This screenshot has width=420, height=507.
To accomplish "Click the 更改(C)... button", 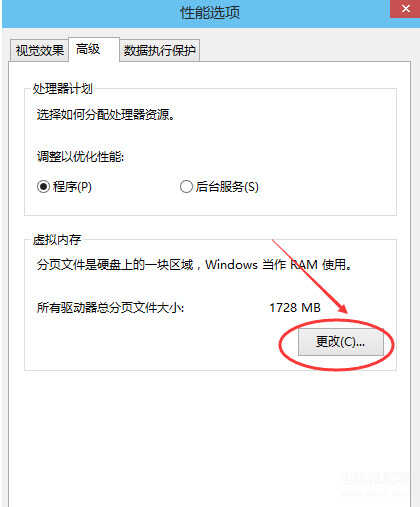I will pyautogui.click(x=341, y=342).
